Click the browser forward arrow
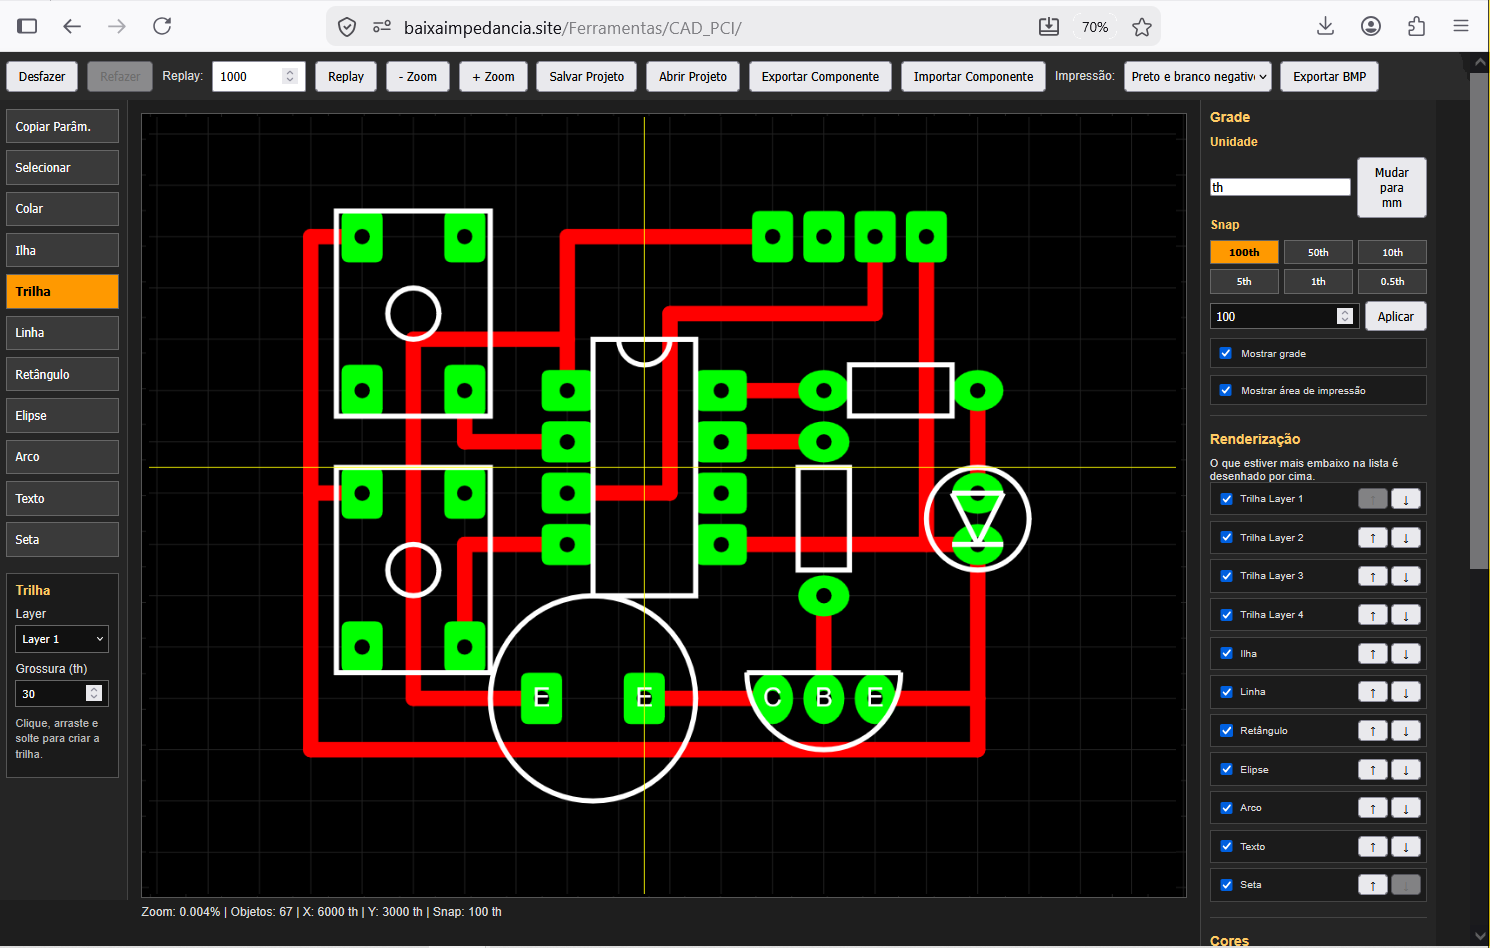This screenshot has width=1490, height=948. [x=117, y=27]
